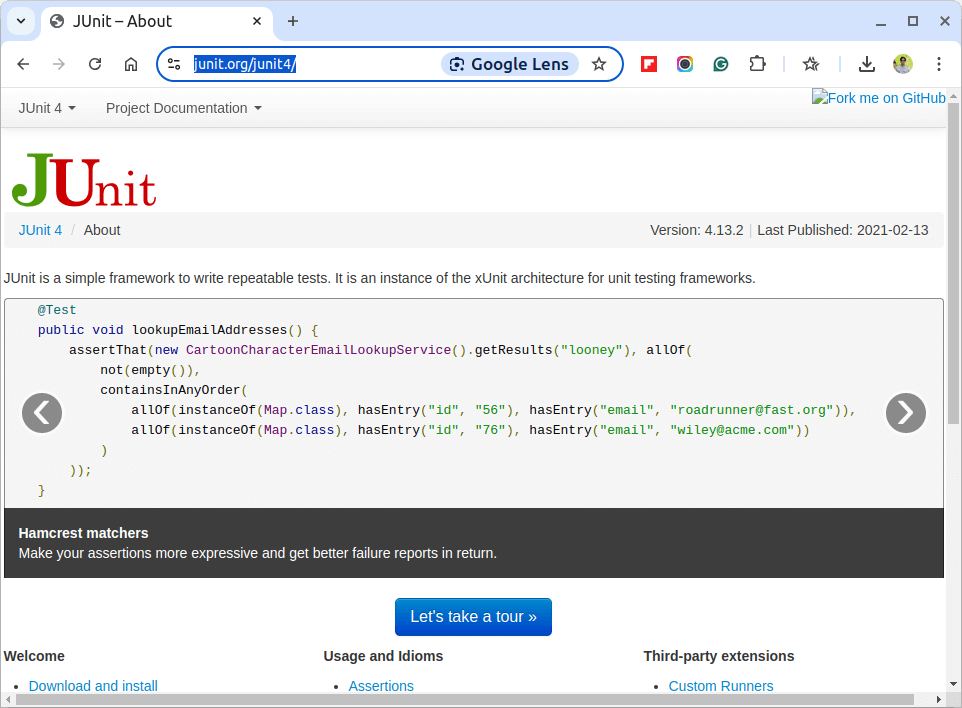Show the previous carousel slide arrow

click(42, 413)
